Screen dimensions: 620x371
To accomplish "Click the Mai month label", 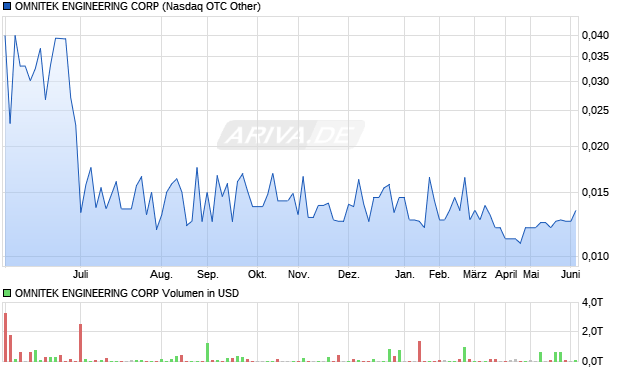I will point(531,274).
